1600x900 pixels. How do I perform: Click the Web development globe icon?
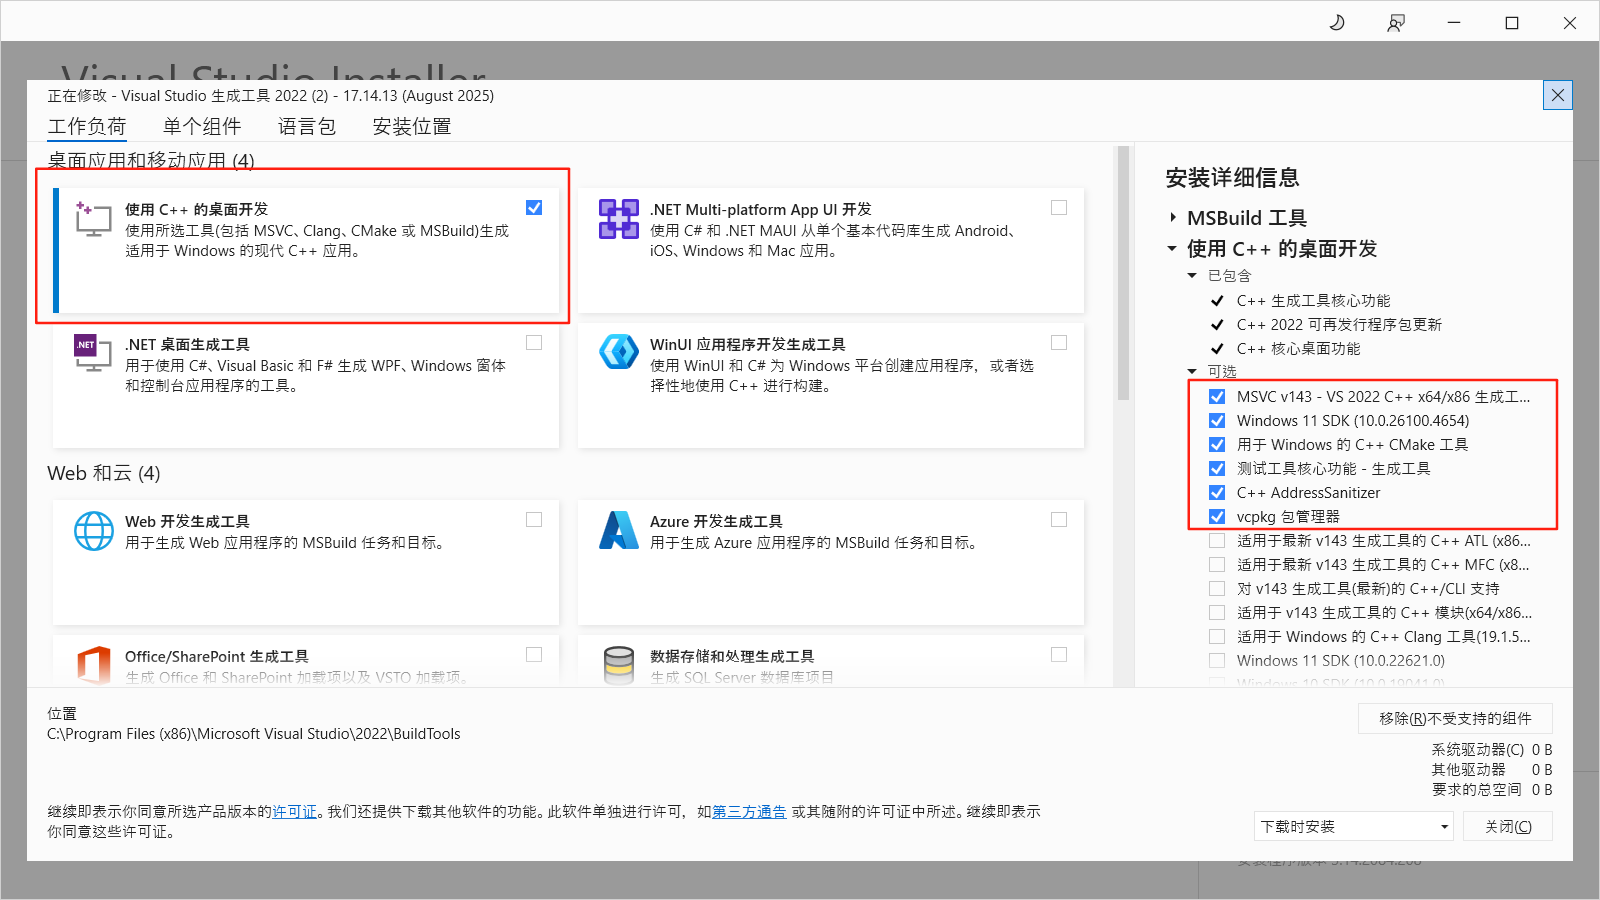[93, 531]
